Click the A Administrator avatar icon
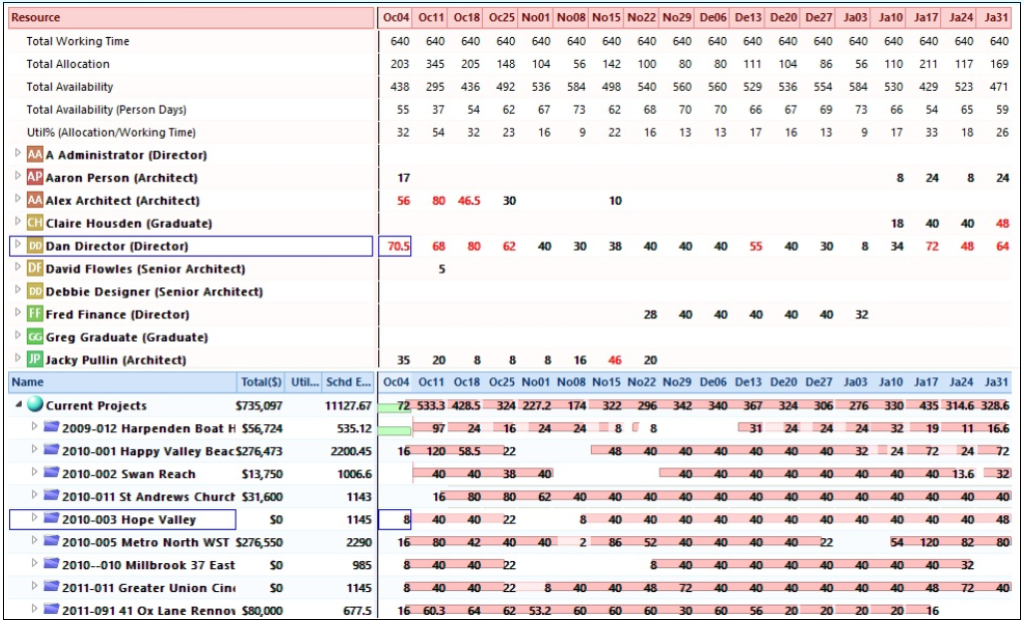This screenshot has height=623, width=1024. (35, 155)
